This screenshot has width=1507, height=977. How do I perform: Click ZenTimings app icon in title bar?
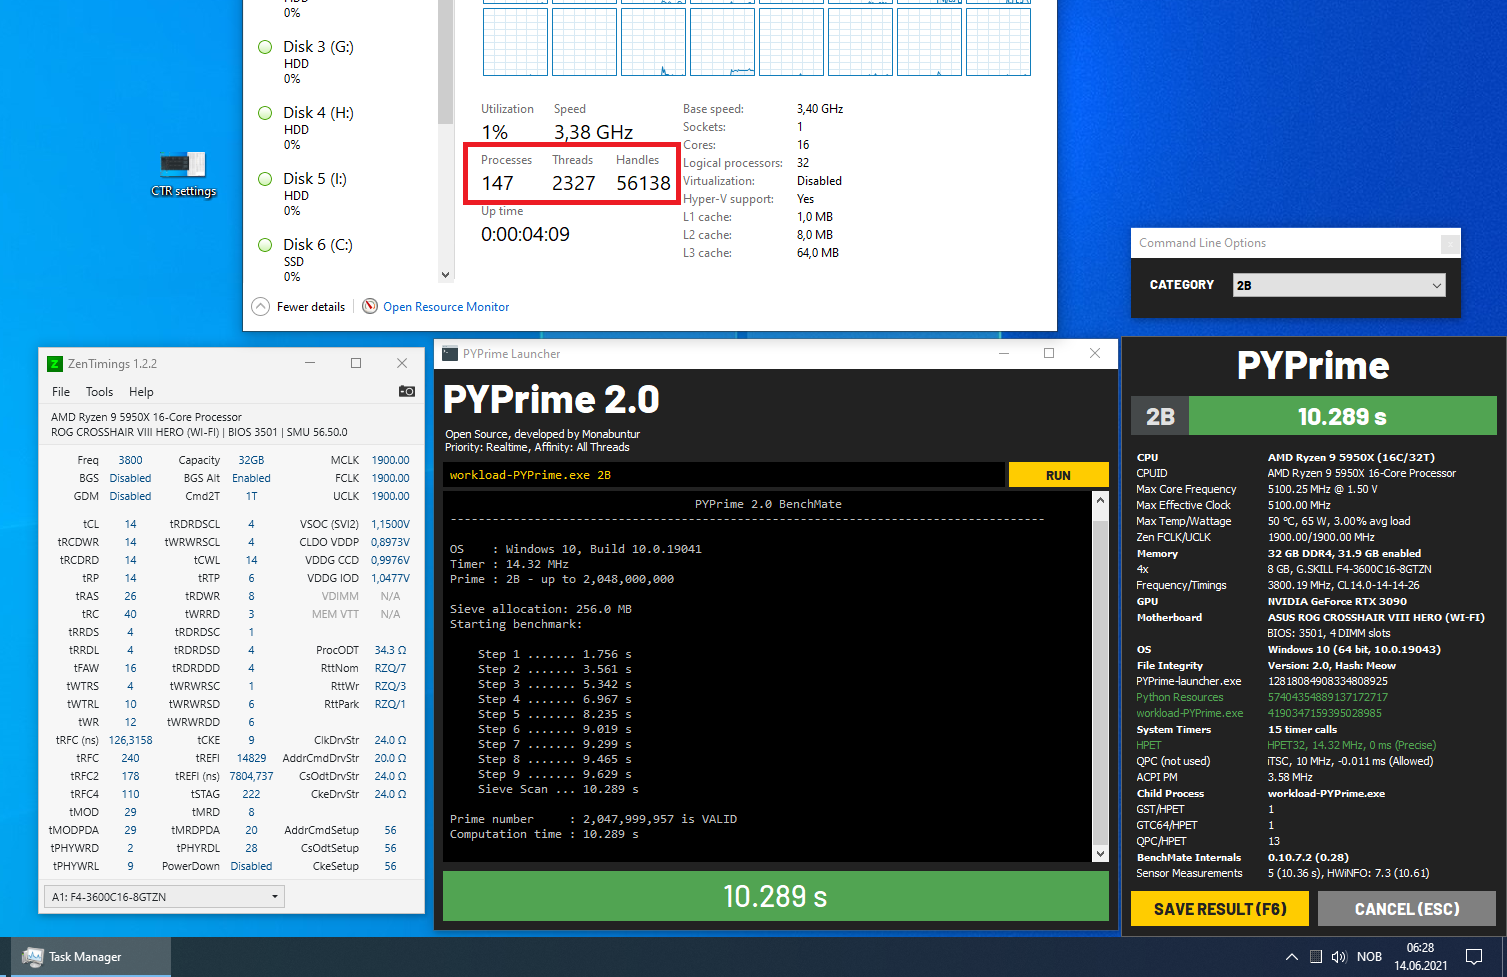(x=55, y=364)
